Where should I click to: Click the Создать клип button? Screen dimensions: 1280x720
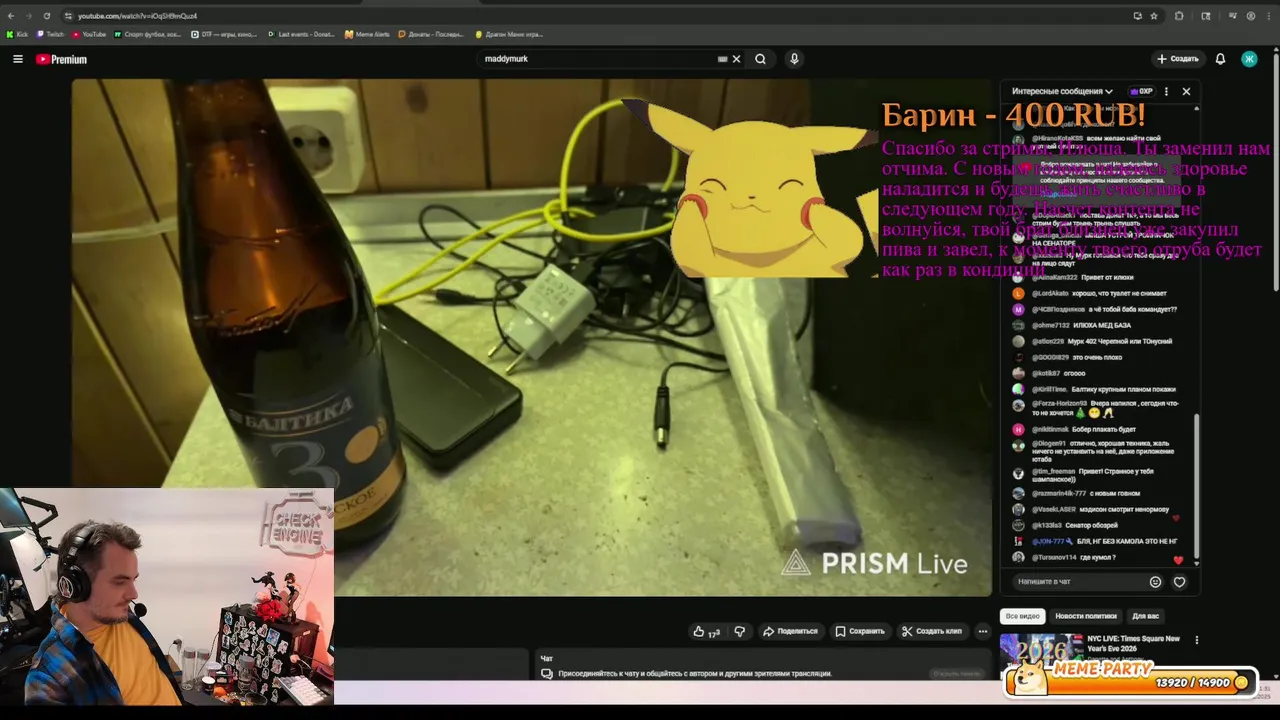pyautogui.click(x=932, y=631)
